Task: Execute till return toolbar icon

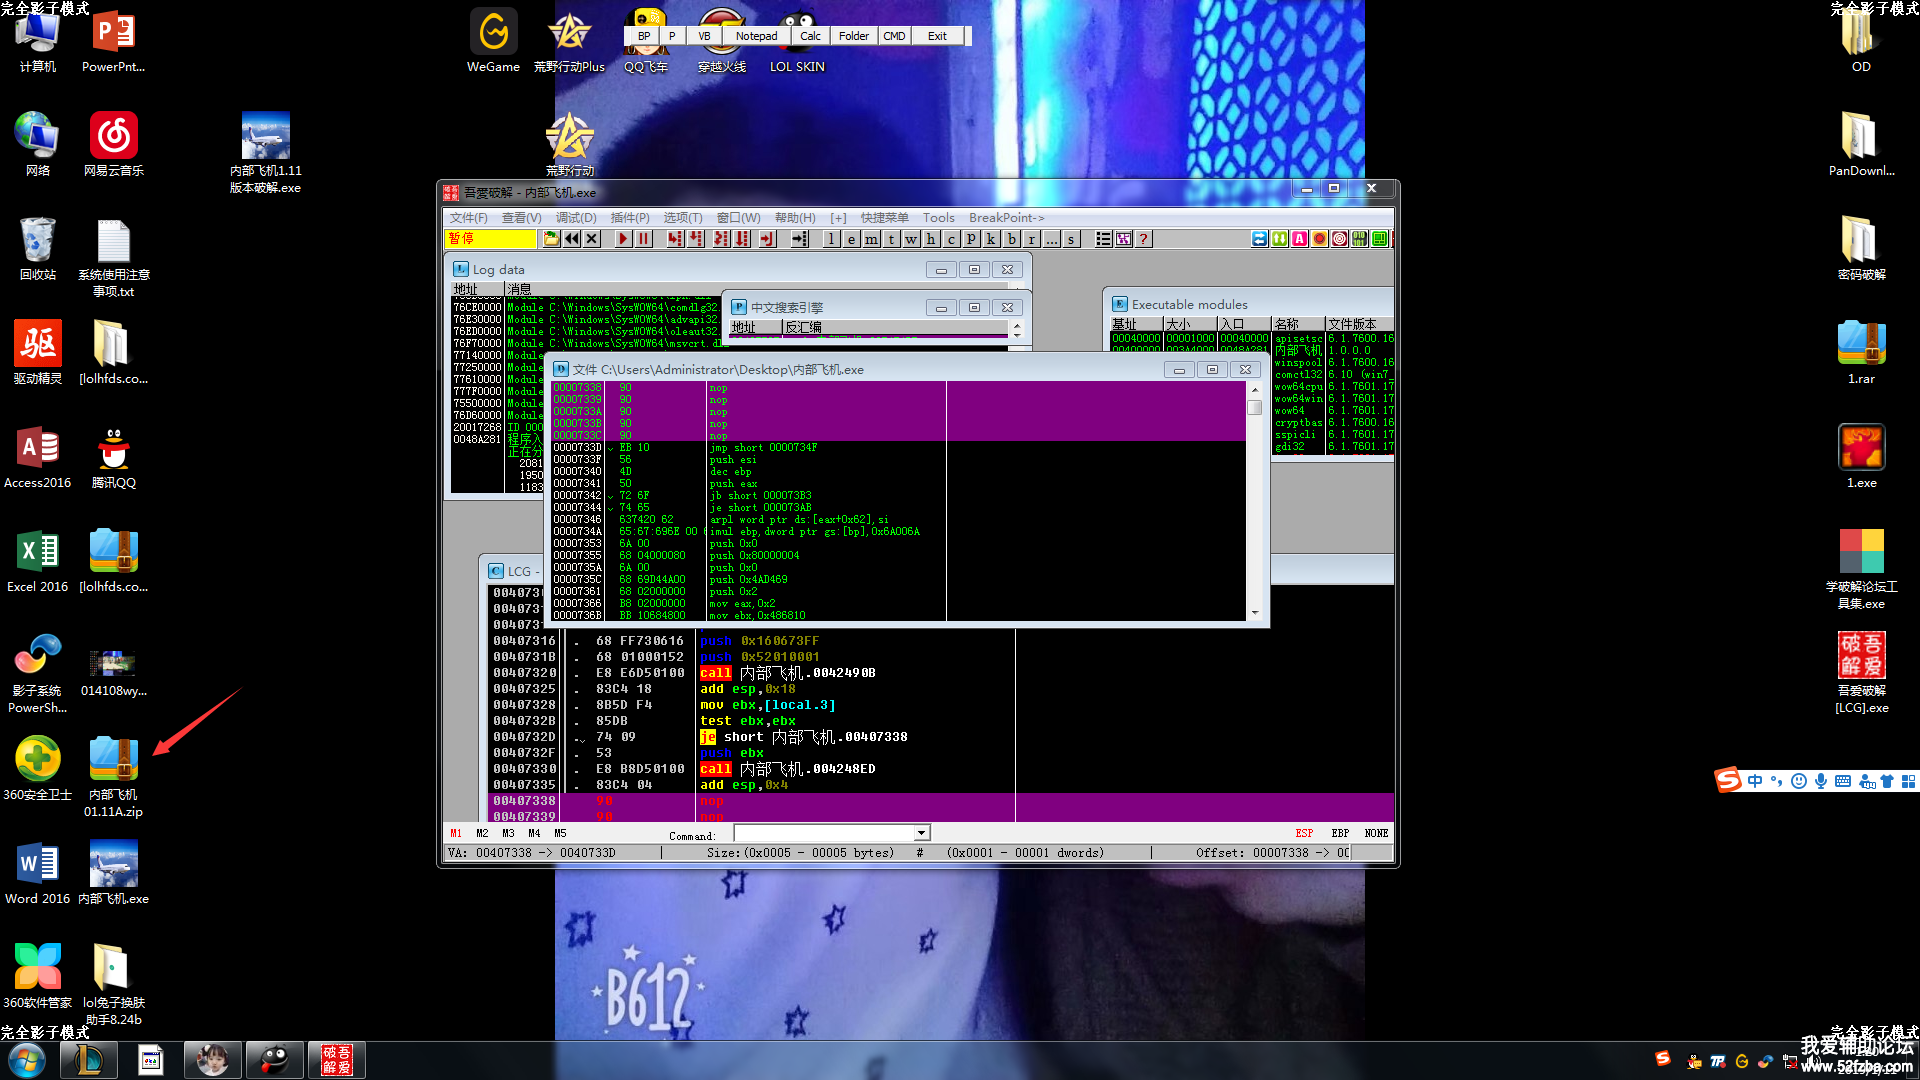Action: (767, 239)
